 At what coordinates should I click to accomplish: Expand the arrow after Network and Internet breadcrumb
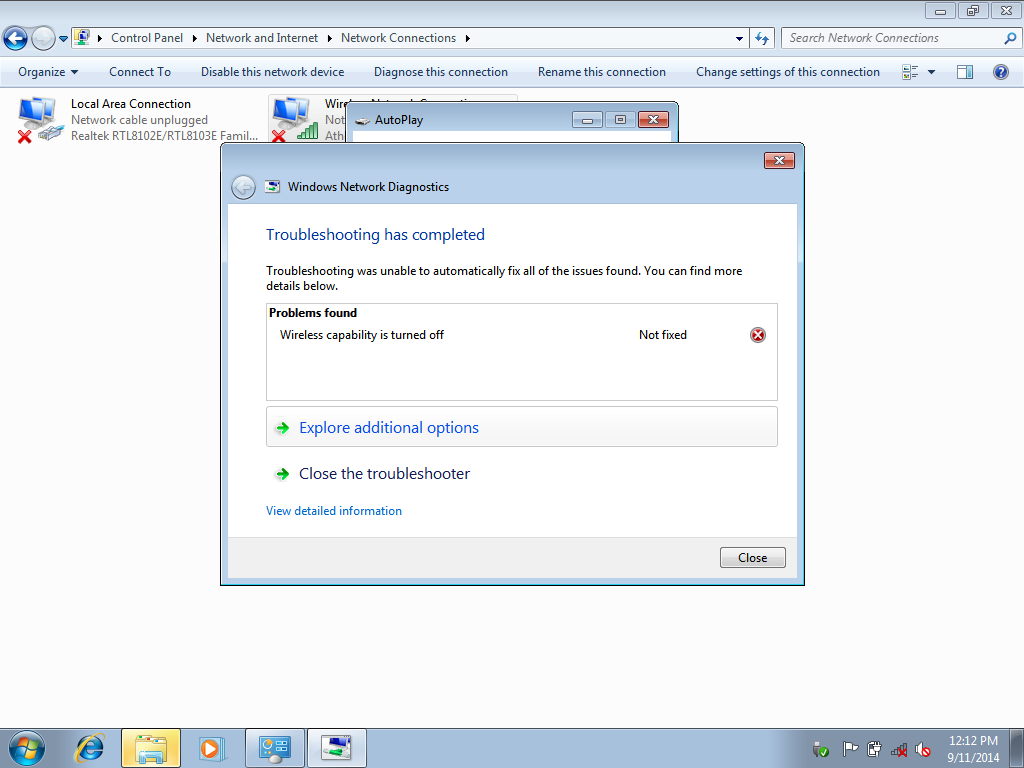pos(329,39)
